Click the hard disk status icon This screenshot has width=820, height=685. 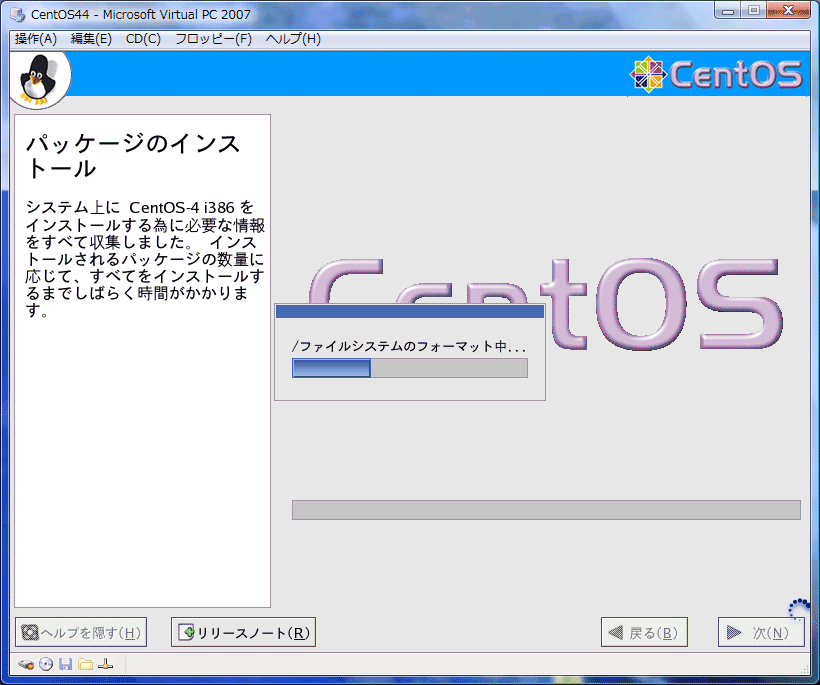click(26, 665)
